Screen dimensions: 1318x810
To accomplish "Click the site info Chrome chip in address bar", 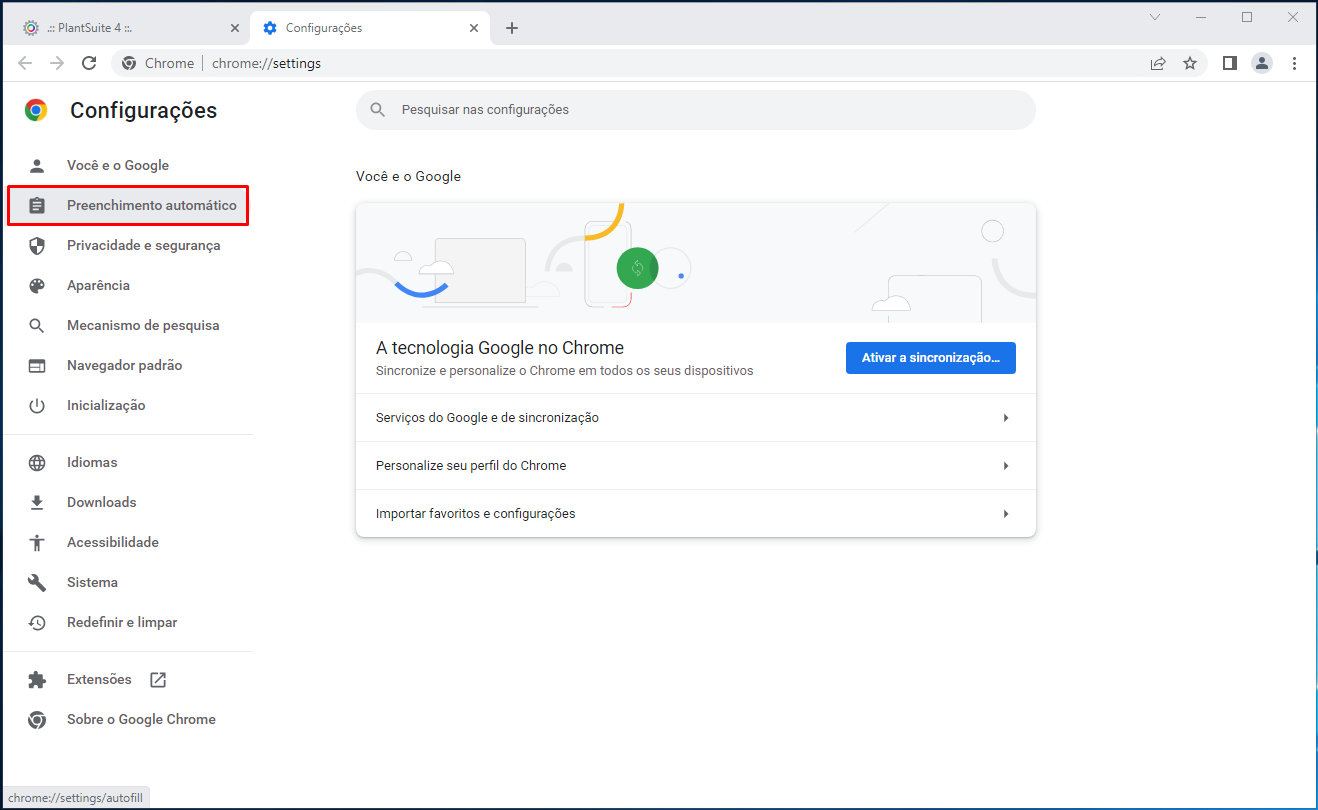I will pos(158,63).
